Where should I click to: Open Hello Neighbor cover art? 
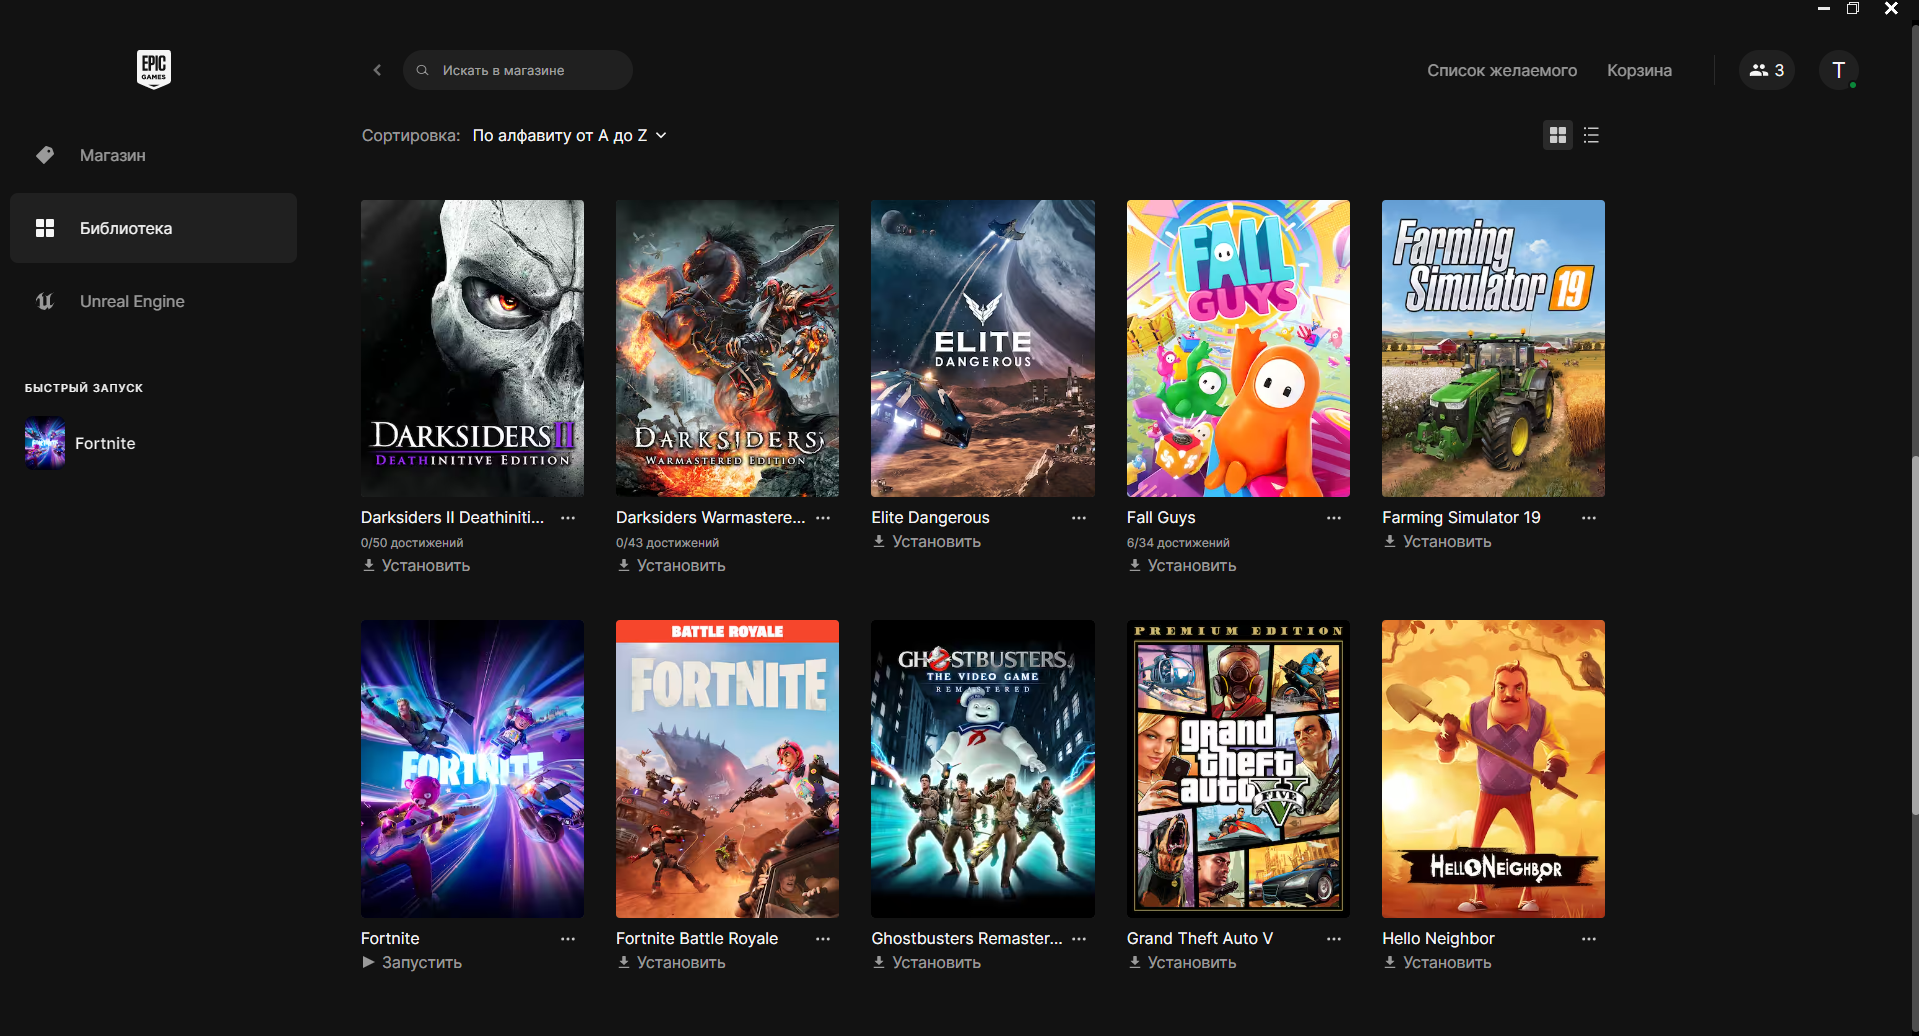1493,769
